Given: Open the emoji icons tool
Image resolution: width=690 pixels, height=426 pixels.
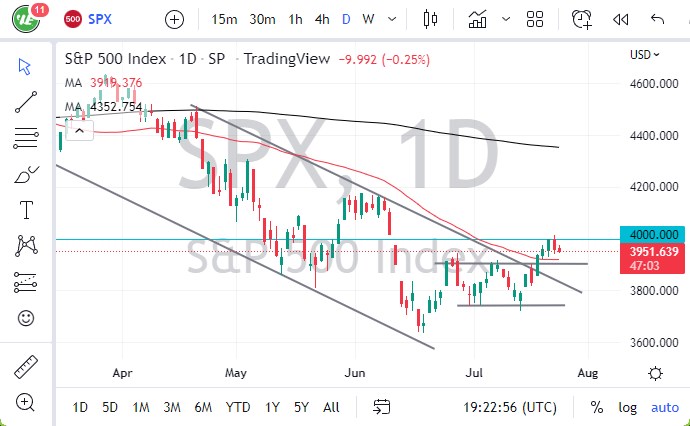Looking at the screenshot, I should [26, 318].
